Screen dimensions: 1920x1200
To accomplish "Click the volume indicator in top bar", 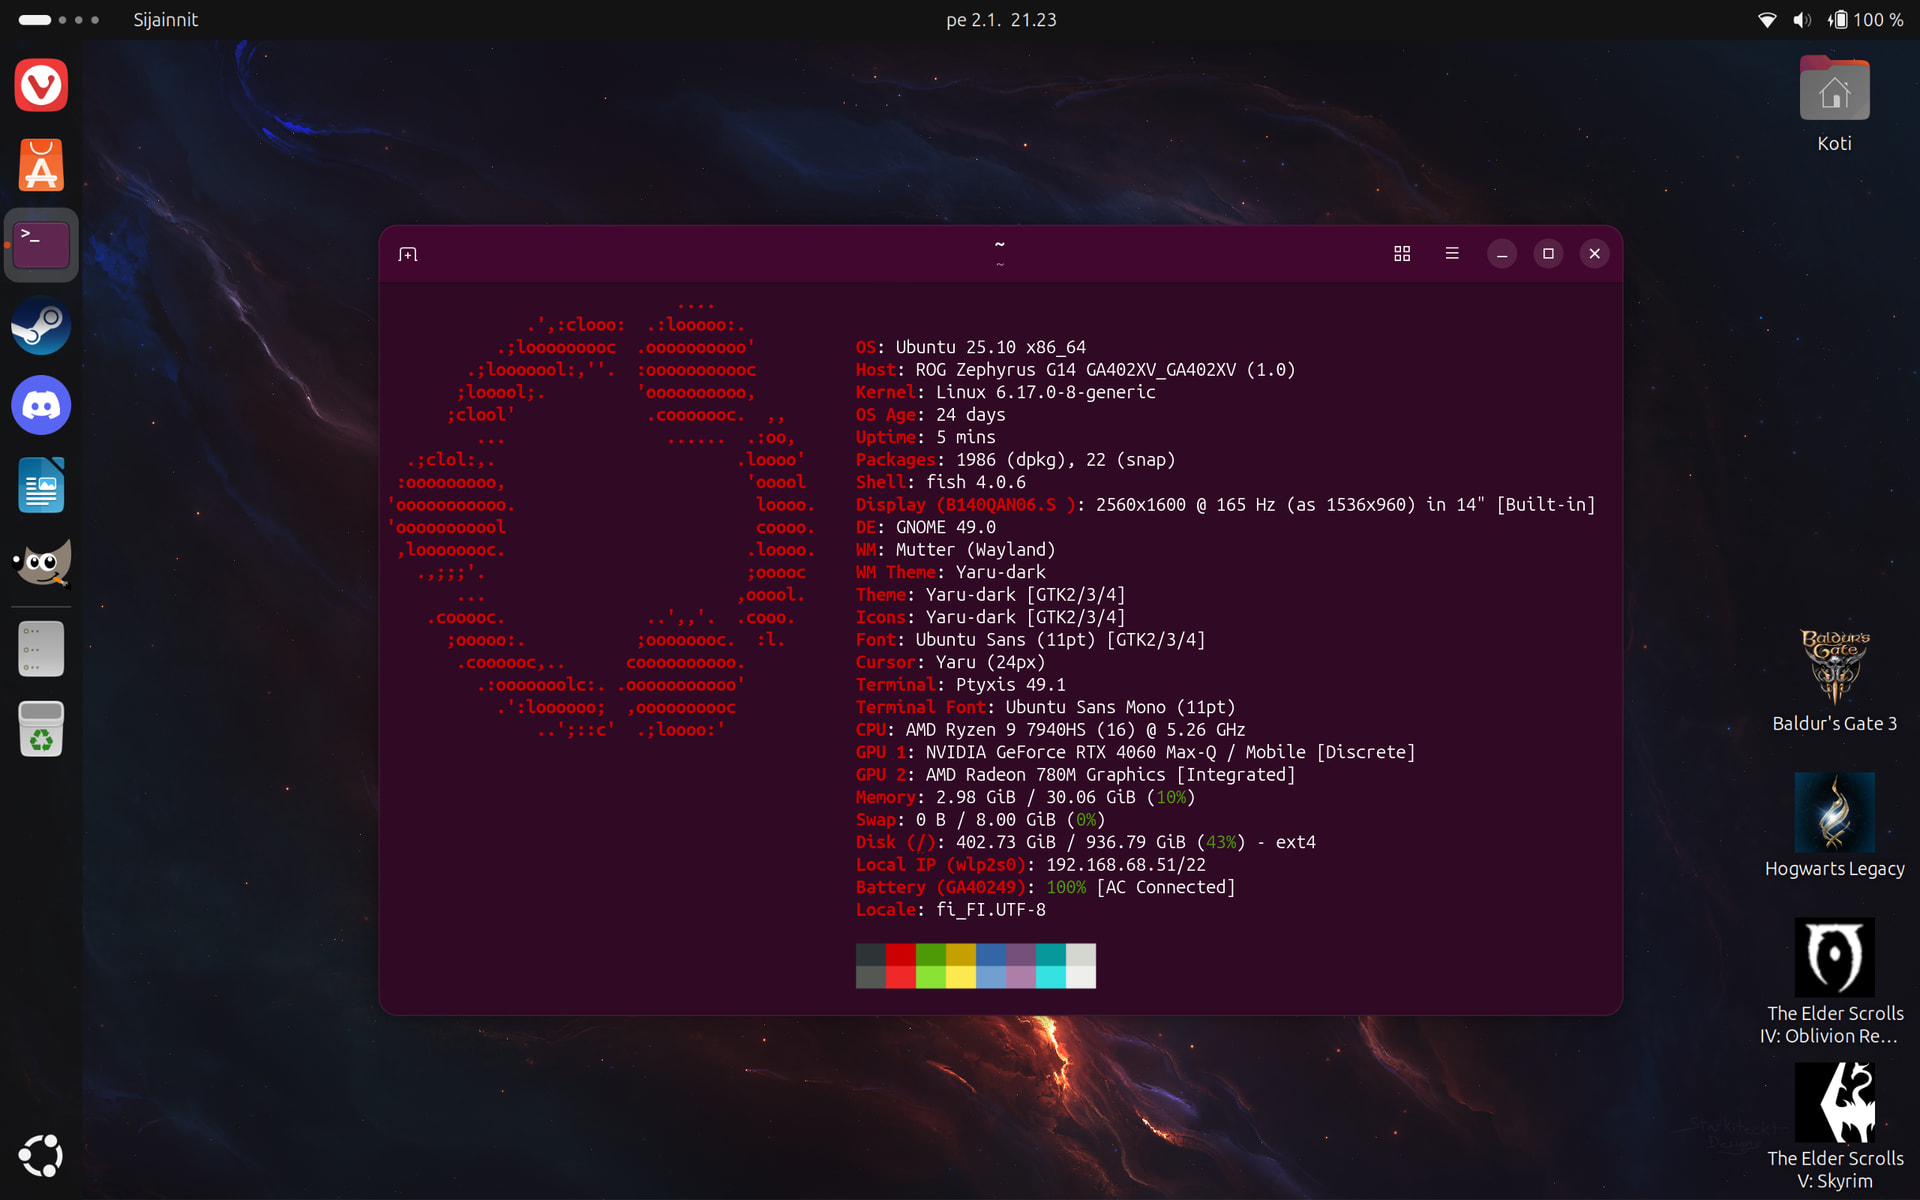I will point(1802,20).
